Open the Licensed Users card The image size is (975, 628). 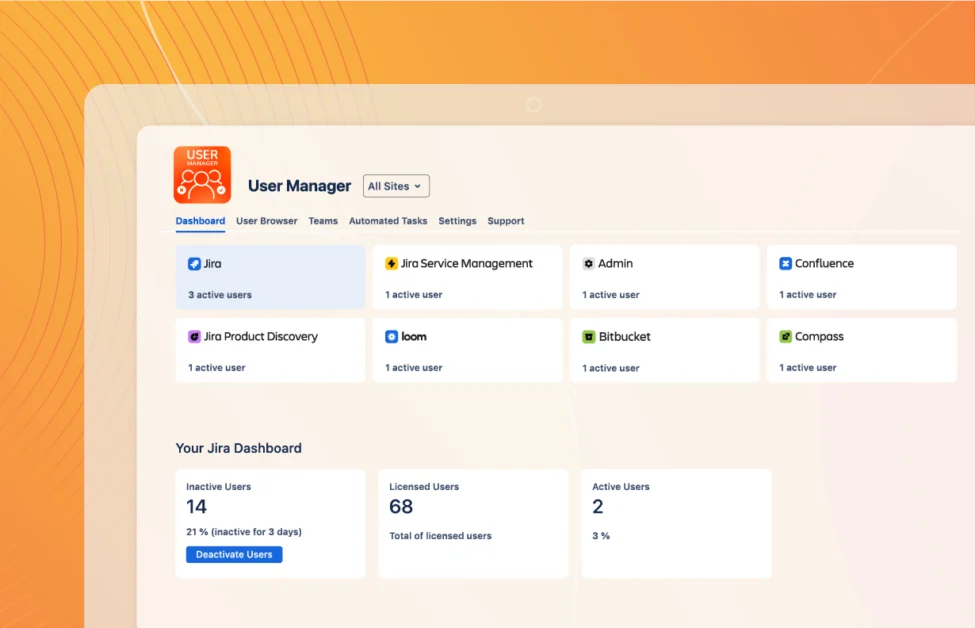click(473, 523)
